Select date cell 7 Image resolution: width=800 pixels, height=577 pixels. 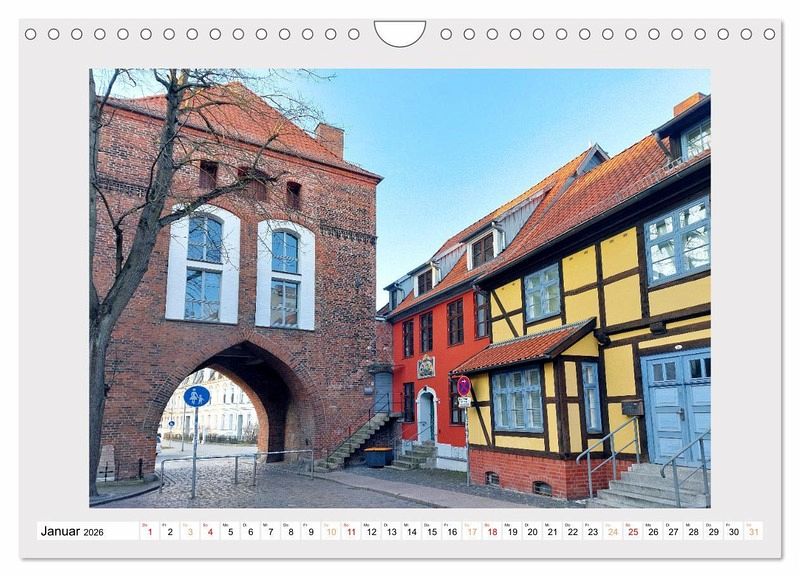[270, 531]
